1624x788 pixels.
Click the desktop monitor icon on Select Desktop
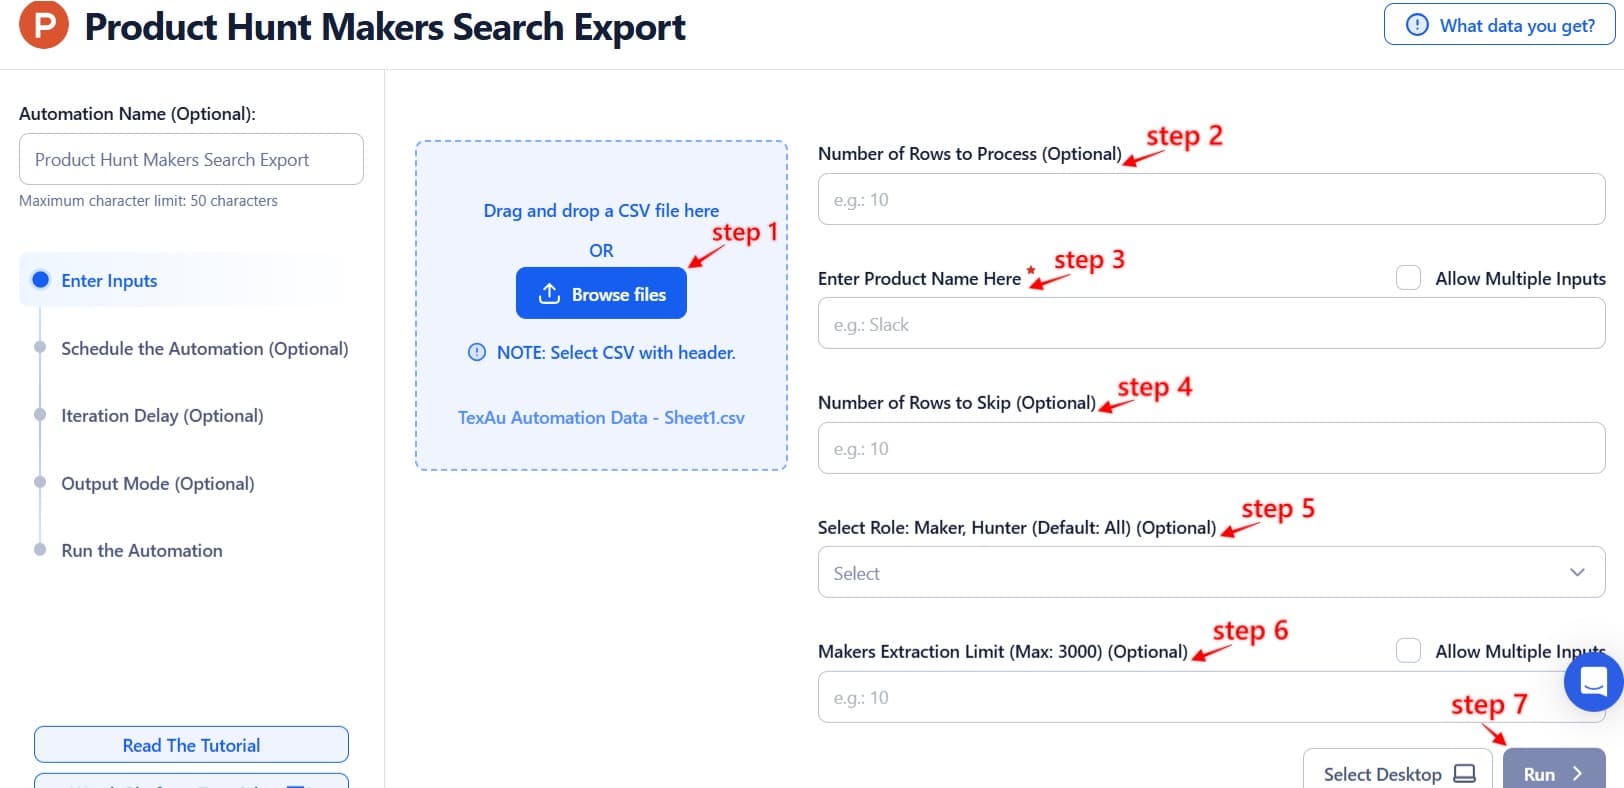pos(1464,774)
